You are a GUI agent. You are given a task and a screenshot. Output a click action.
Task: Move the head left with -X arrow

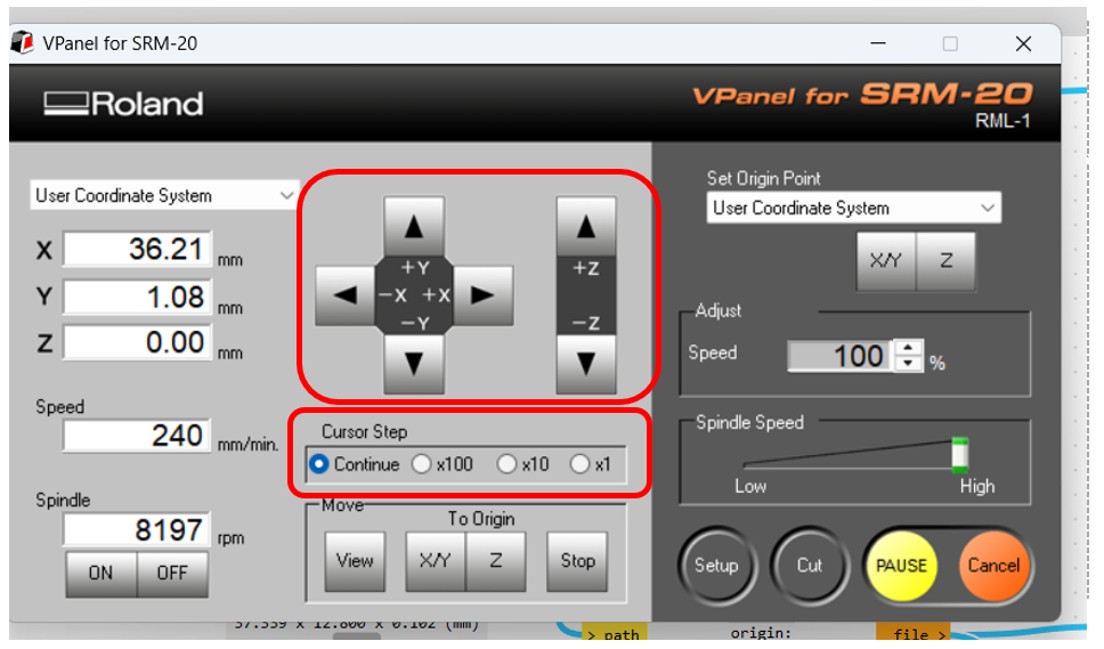coord(345,295)
